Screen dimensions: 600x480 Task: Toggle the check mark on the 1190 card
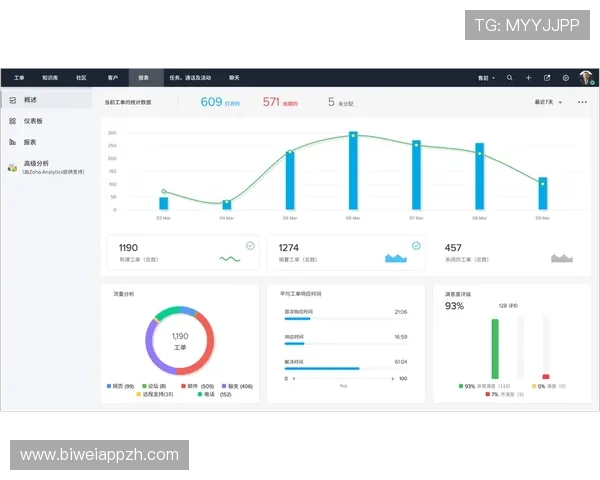(250, 246)
